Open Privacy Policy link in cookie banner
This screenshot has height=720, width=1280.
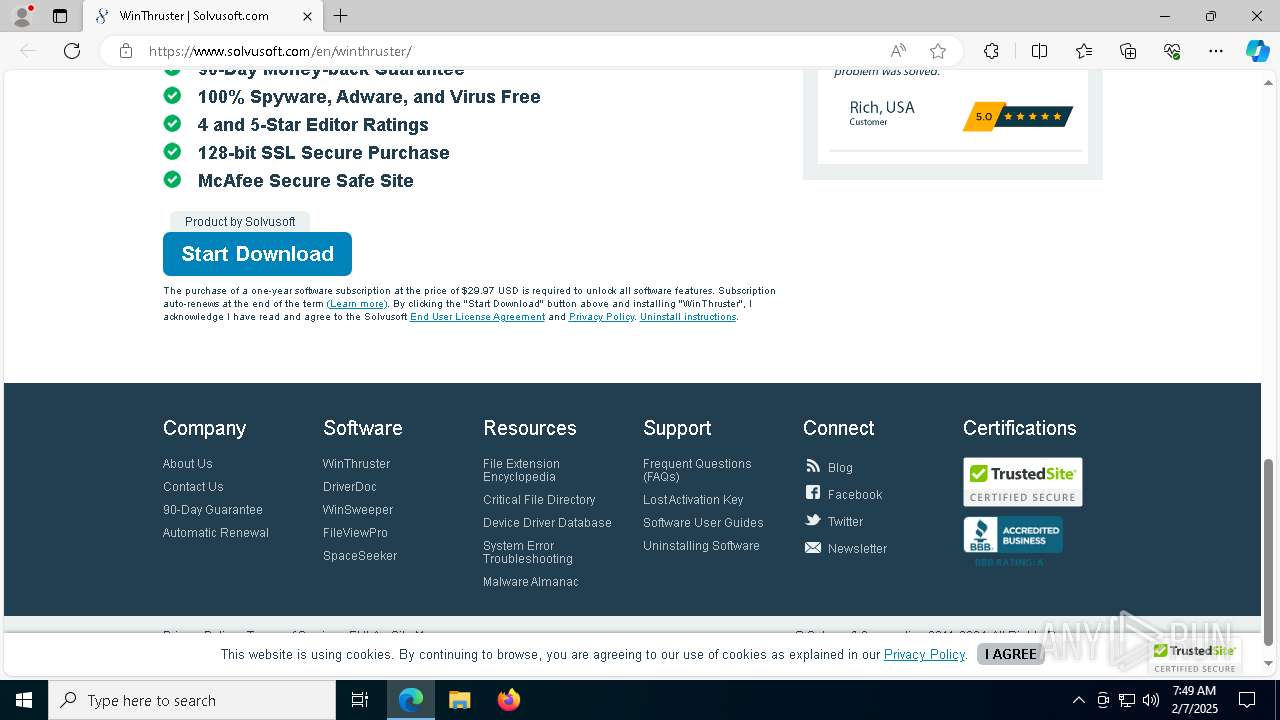point(924,654)
